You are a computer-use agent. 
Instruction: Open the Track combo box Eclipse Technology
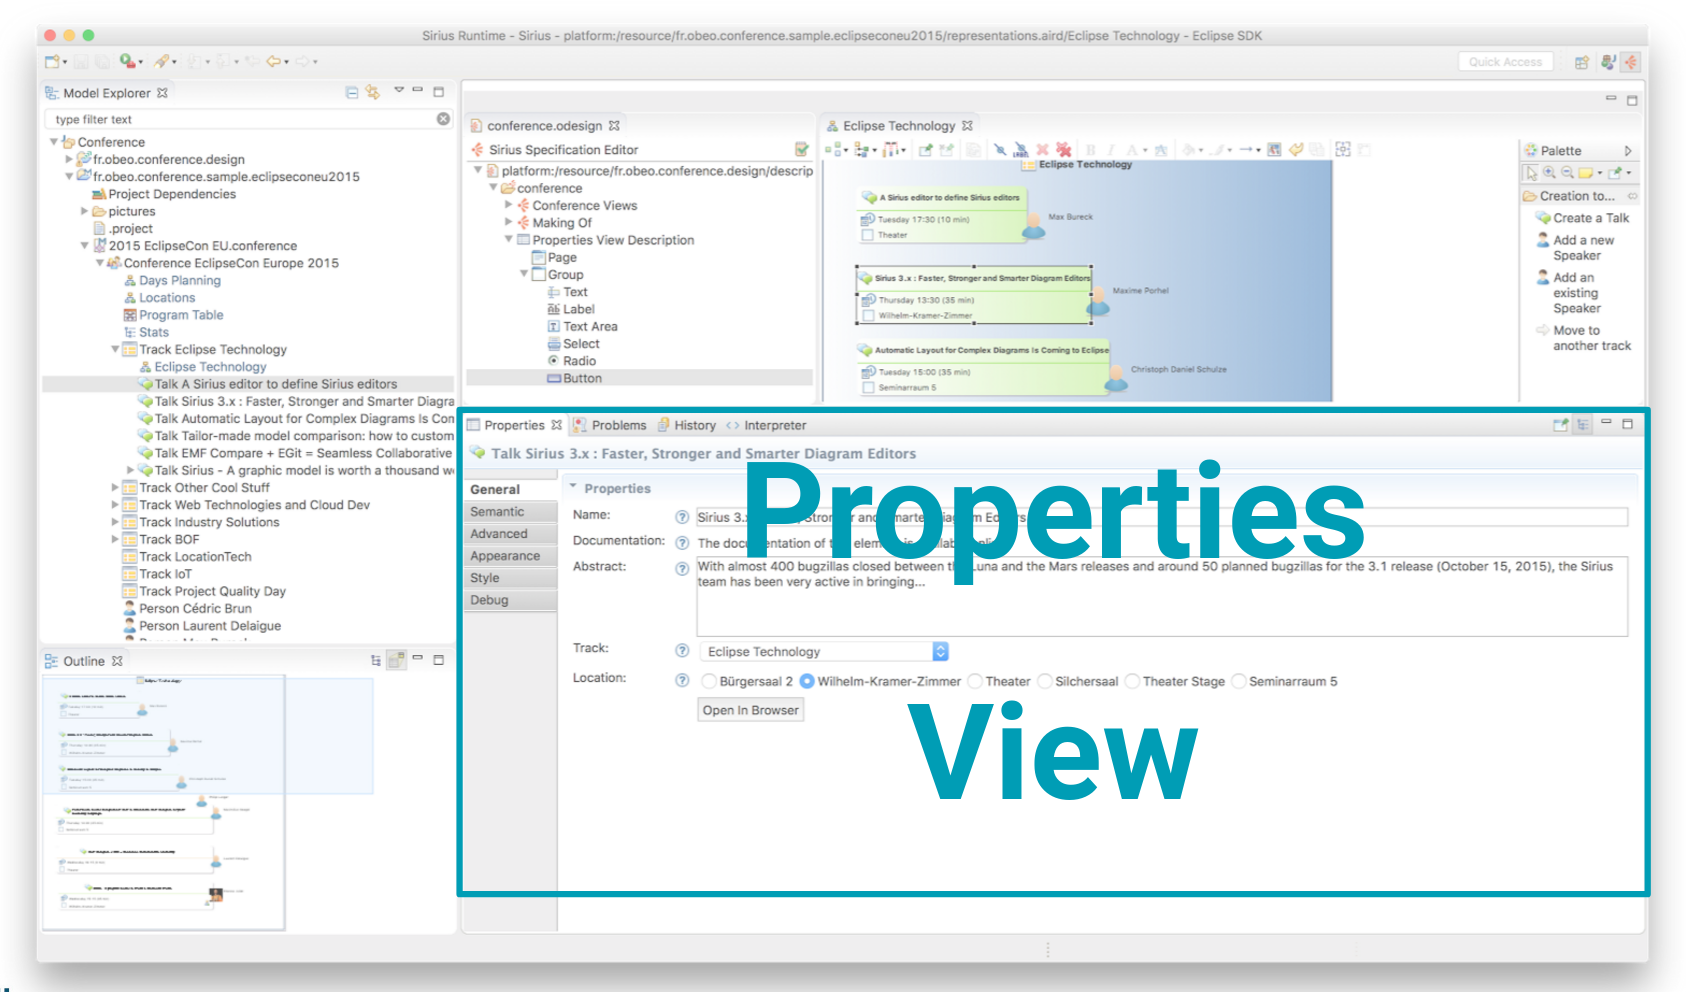pyautogui.click(x=824, y=651)
